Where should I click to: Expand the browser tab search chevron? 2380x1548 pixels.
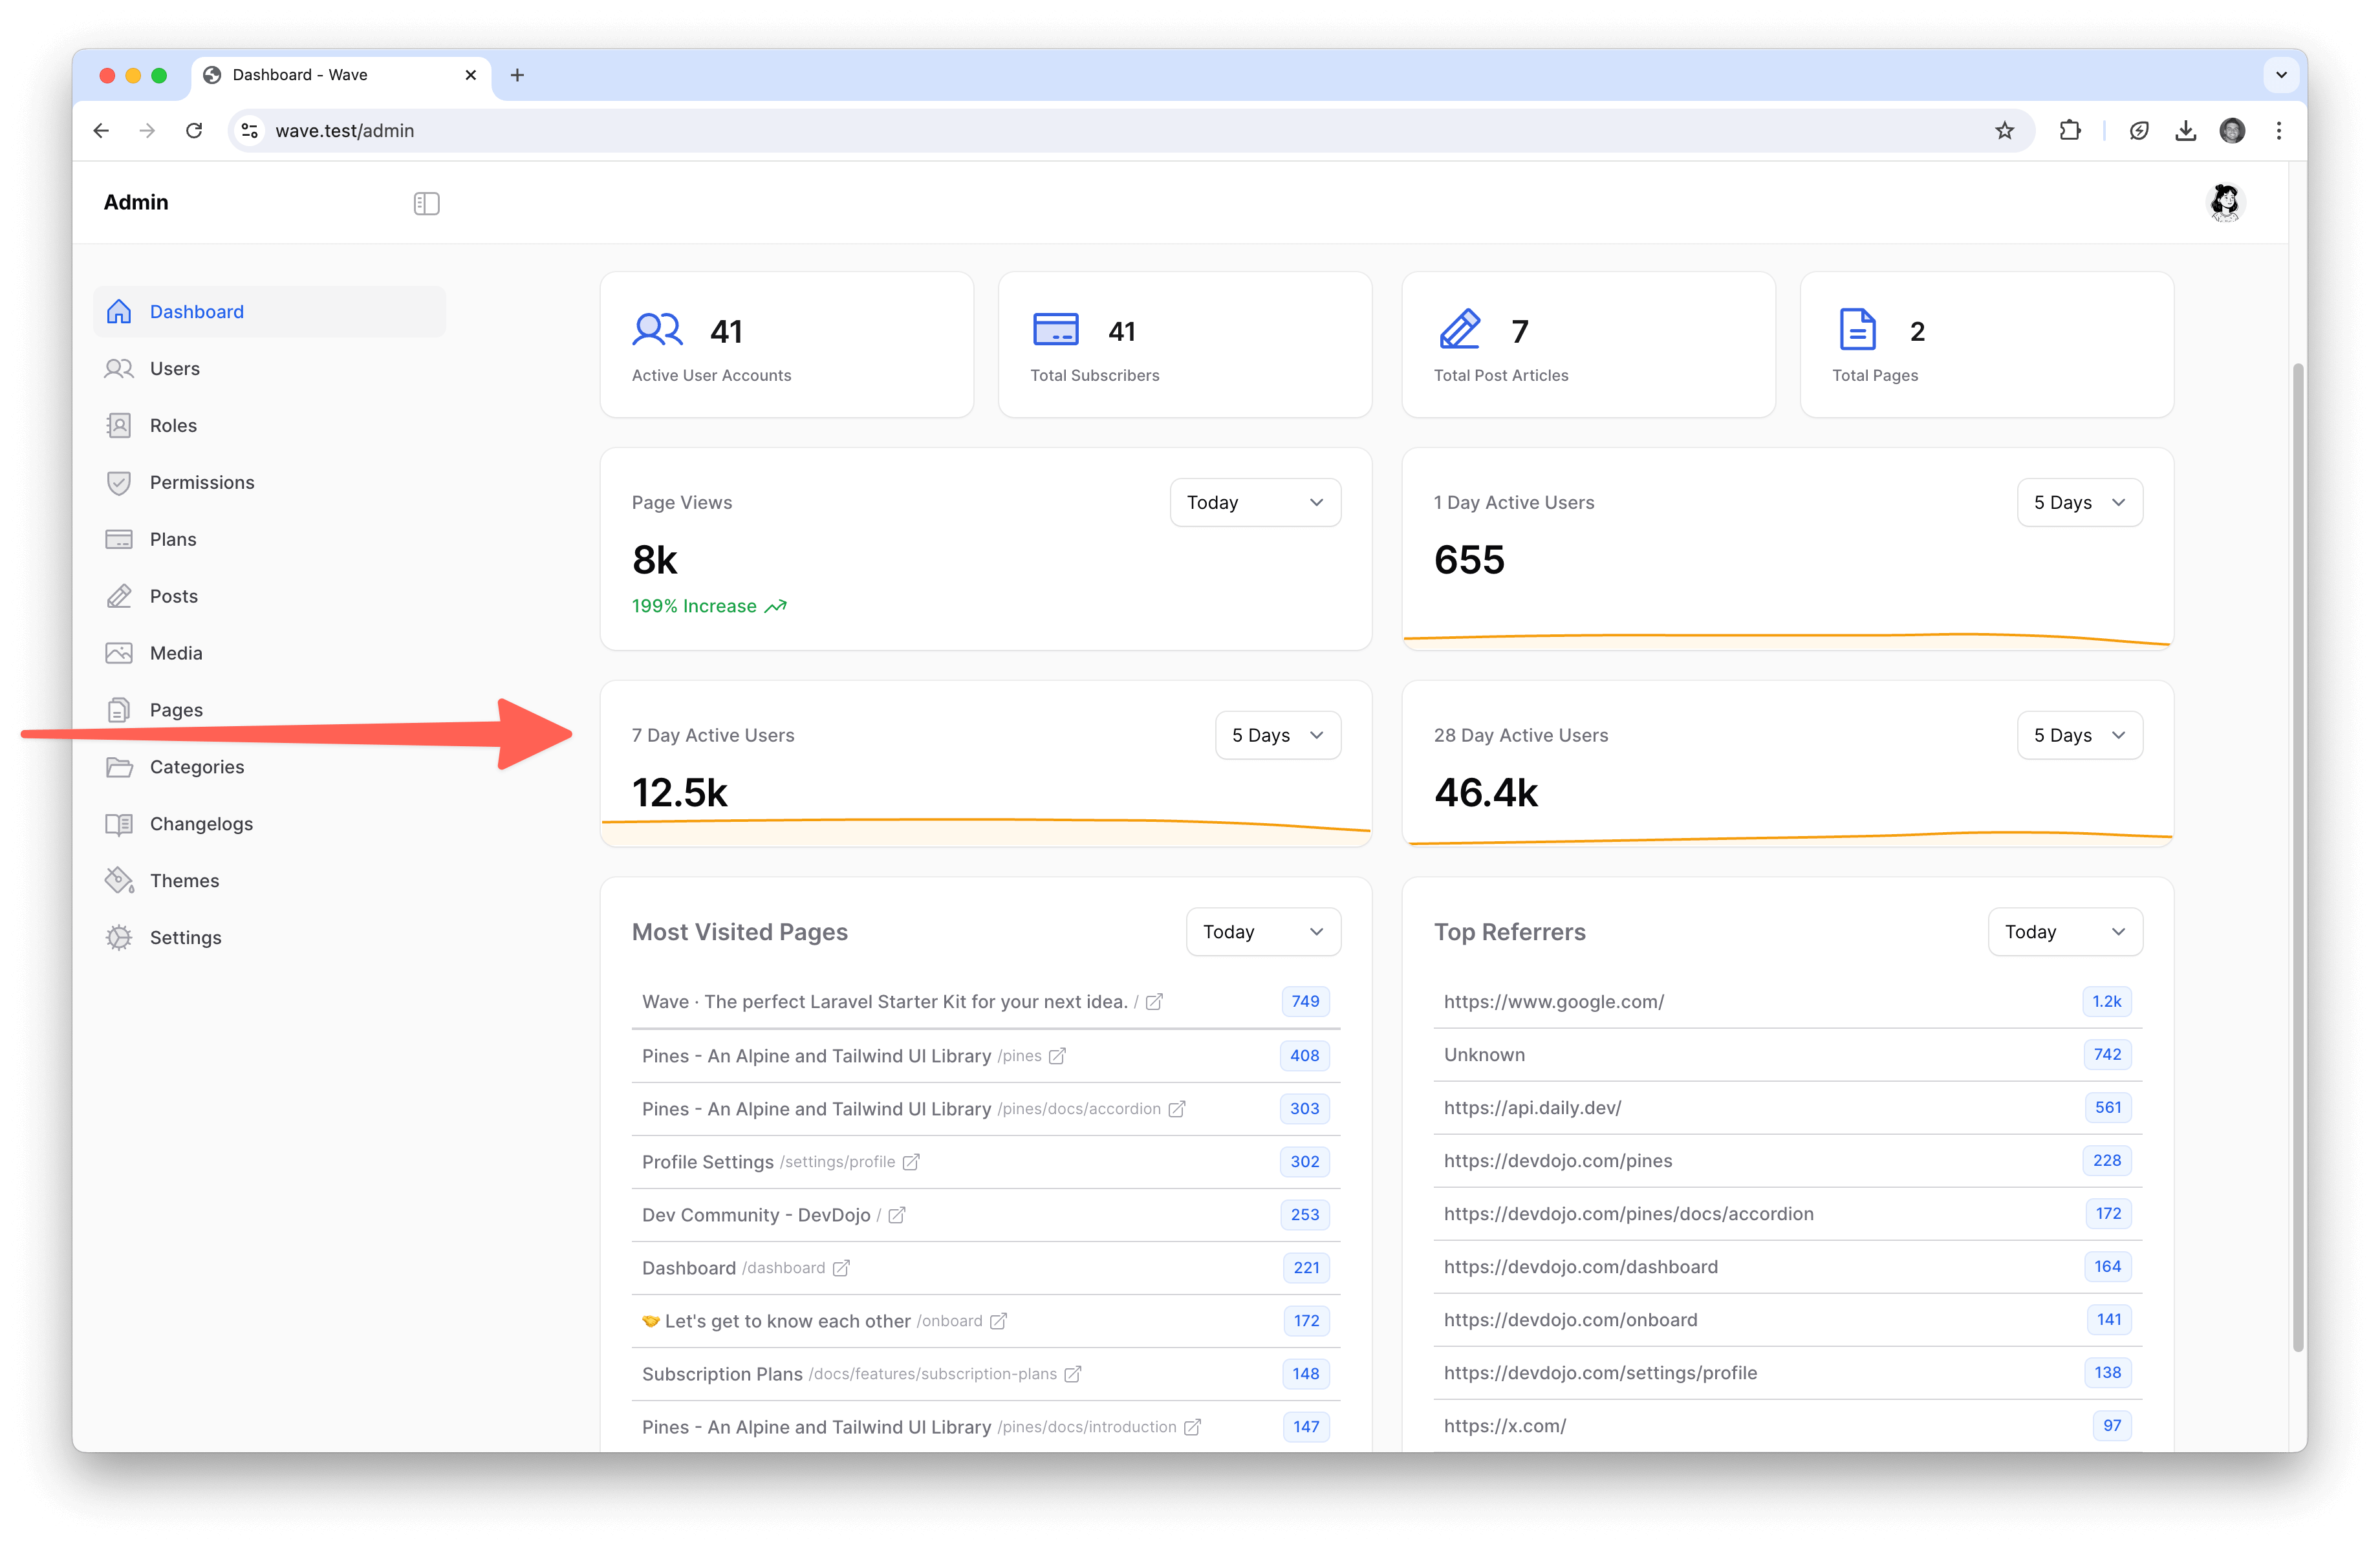point(2281,75)
